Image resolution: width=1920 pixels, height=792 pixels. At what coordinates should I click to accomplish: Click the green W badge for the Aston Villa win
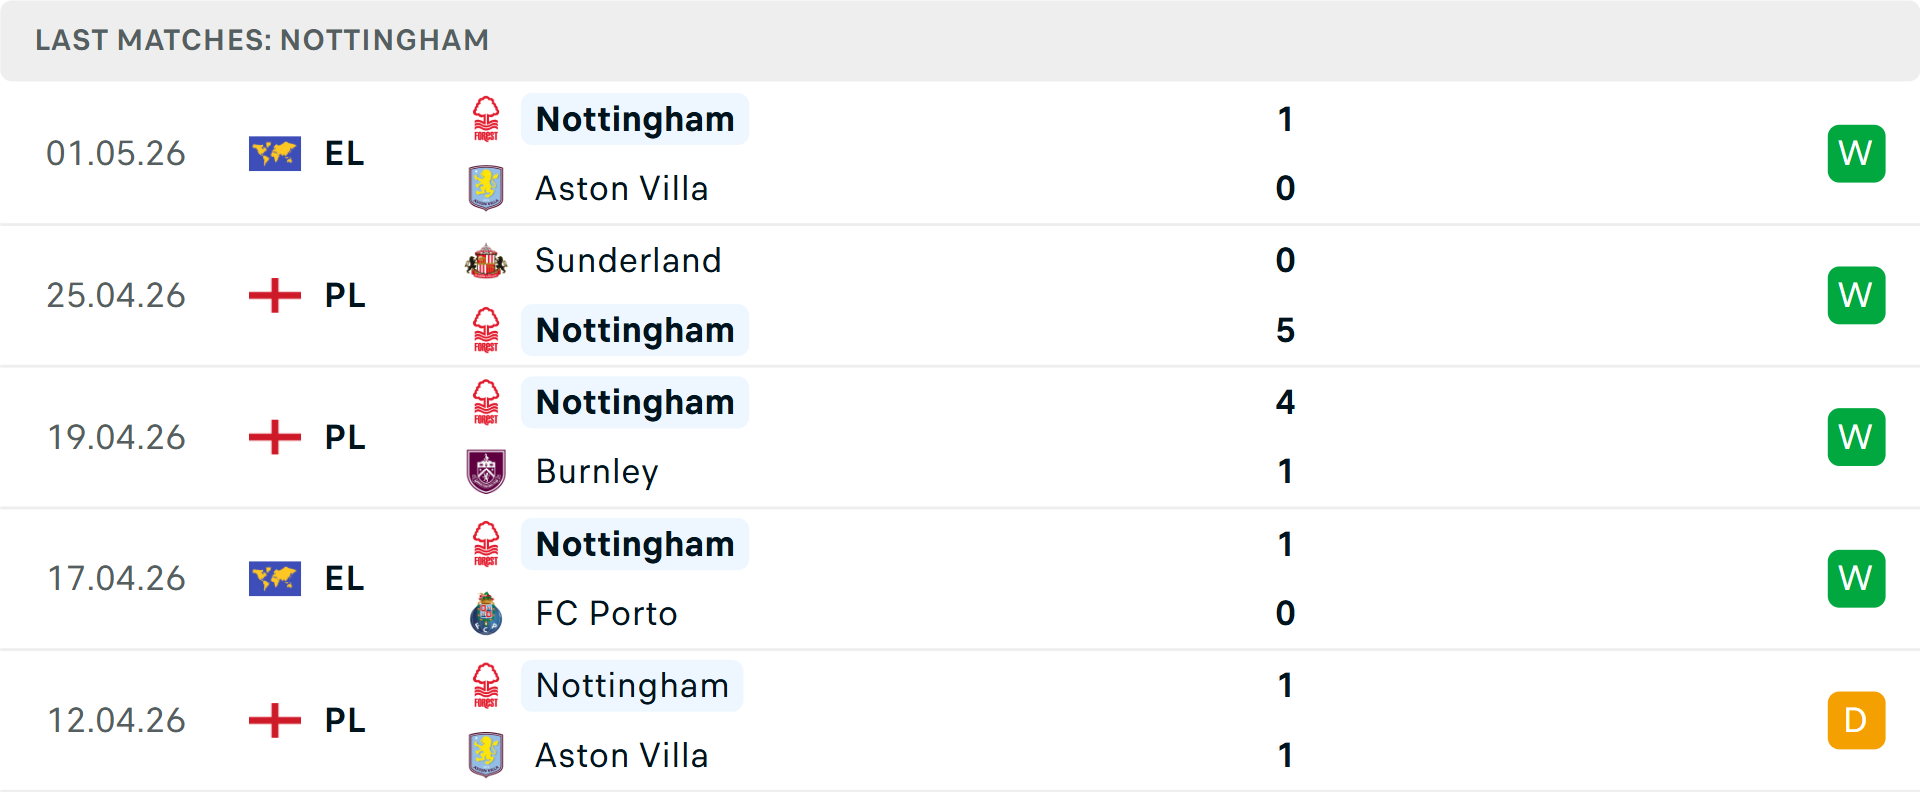coord(1856,154)
